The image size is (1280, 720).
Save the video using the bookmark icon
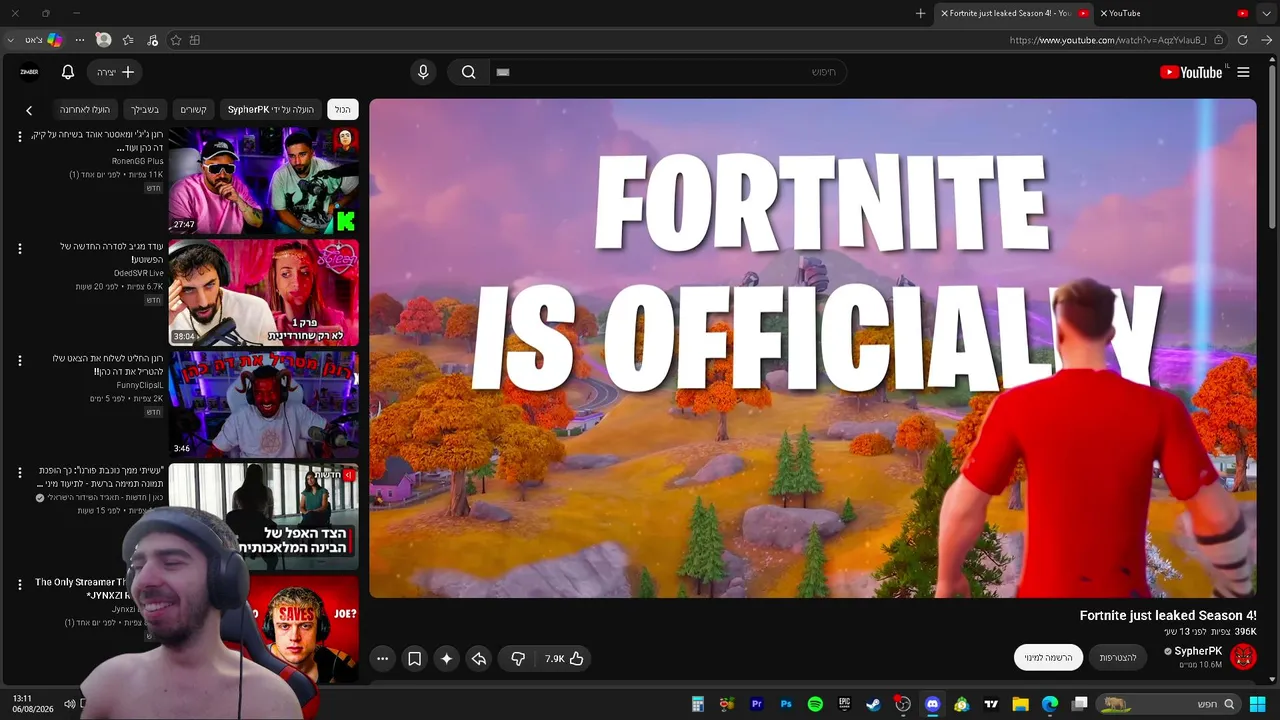pos(415,658)
